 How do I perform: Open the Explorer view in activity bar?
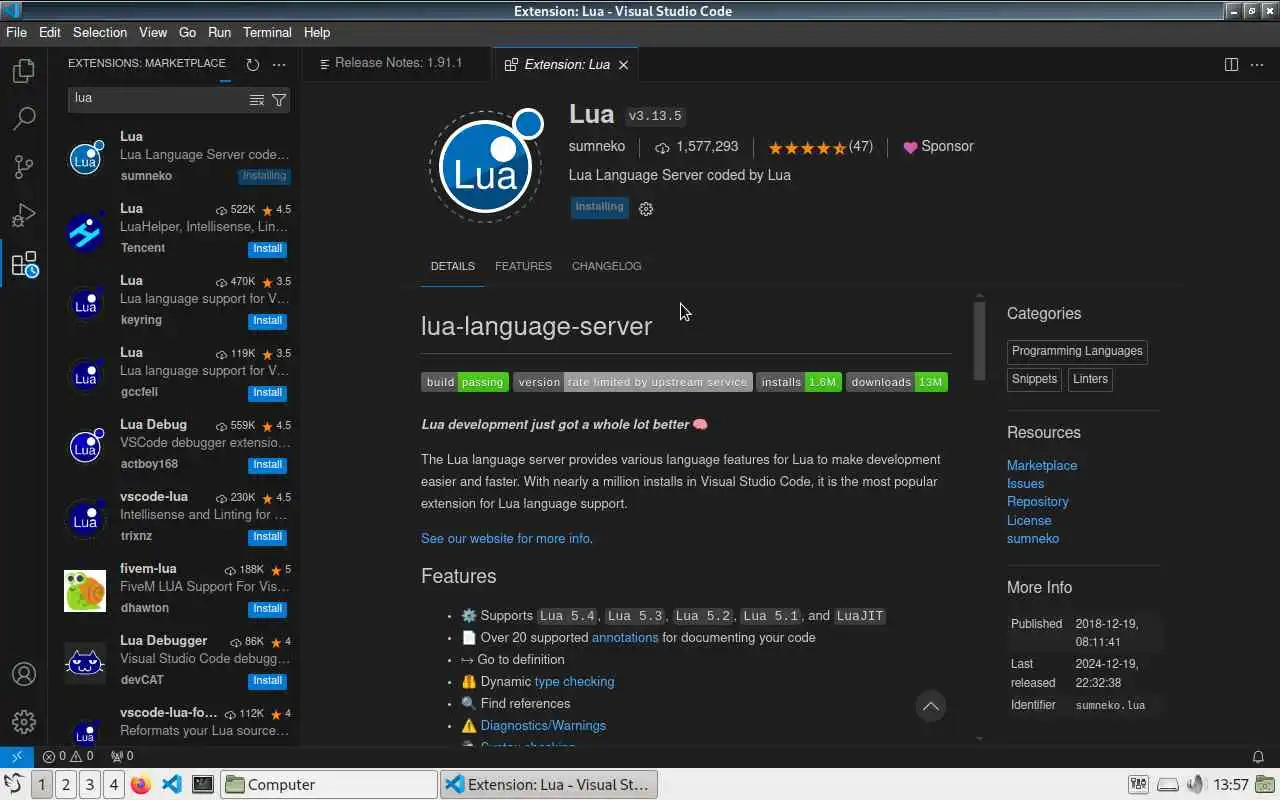tap(24, 71)
